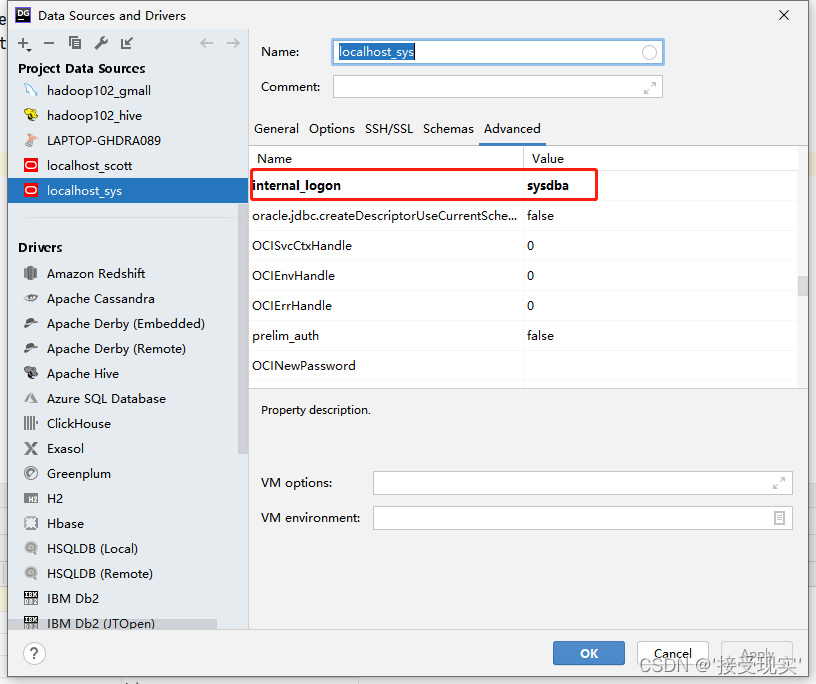Screen dimensions: 816x684
Task: Select the OCIEnvHandle property row
Action: 523,276
